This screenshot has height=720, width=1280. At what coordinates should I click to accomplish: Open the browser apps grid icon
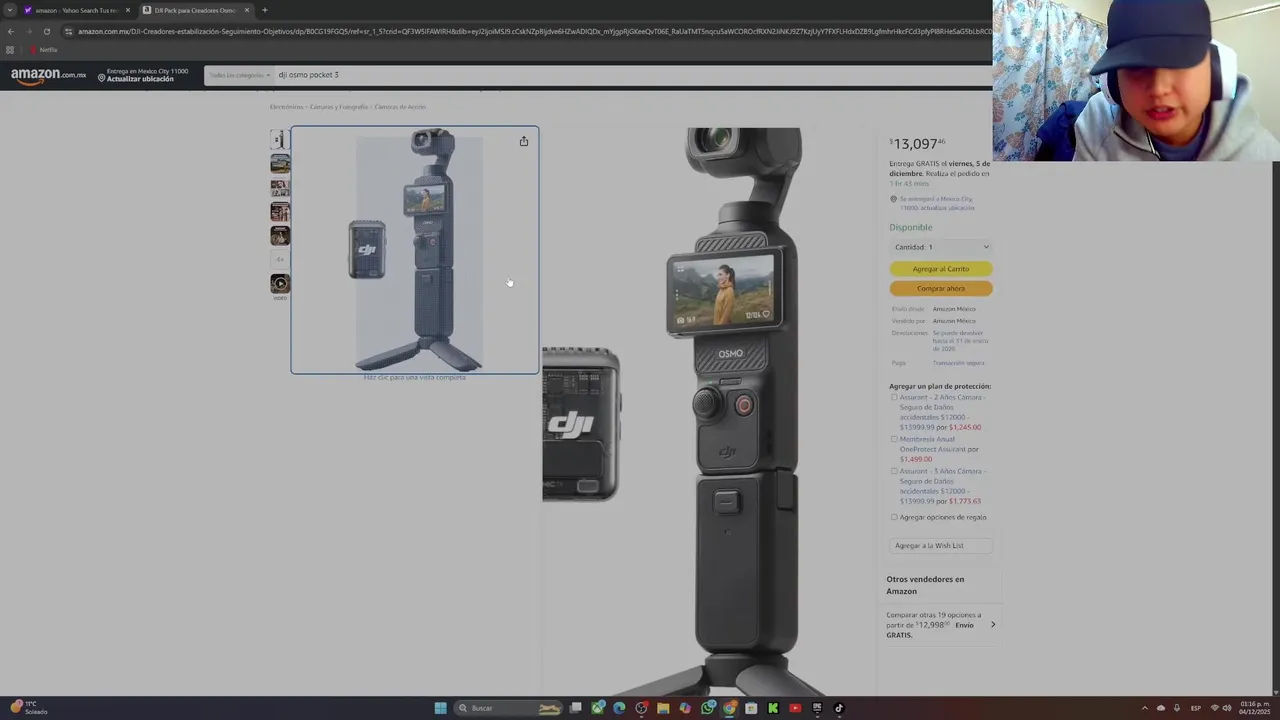pos(10,49)
